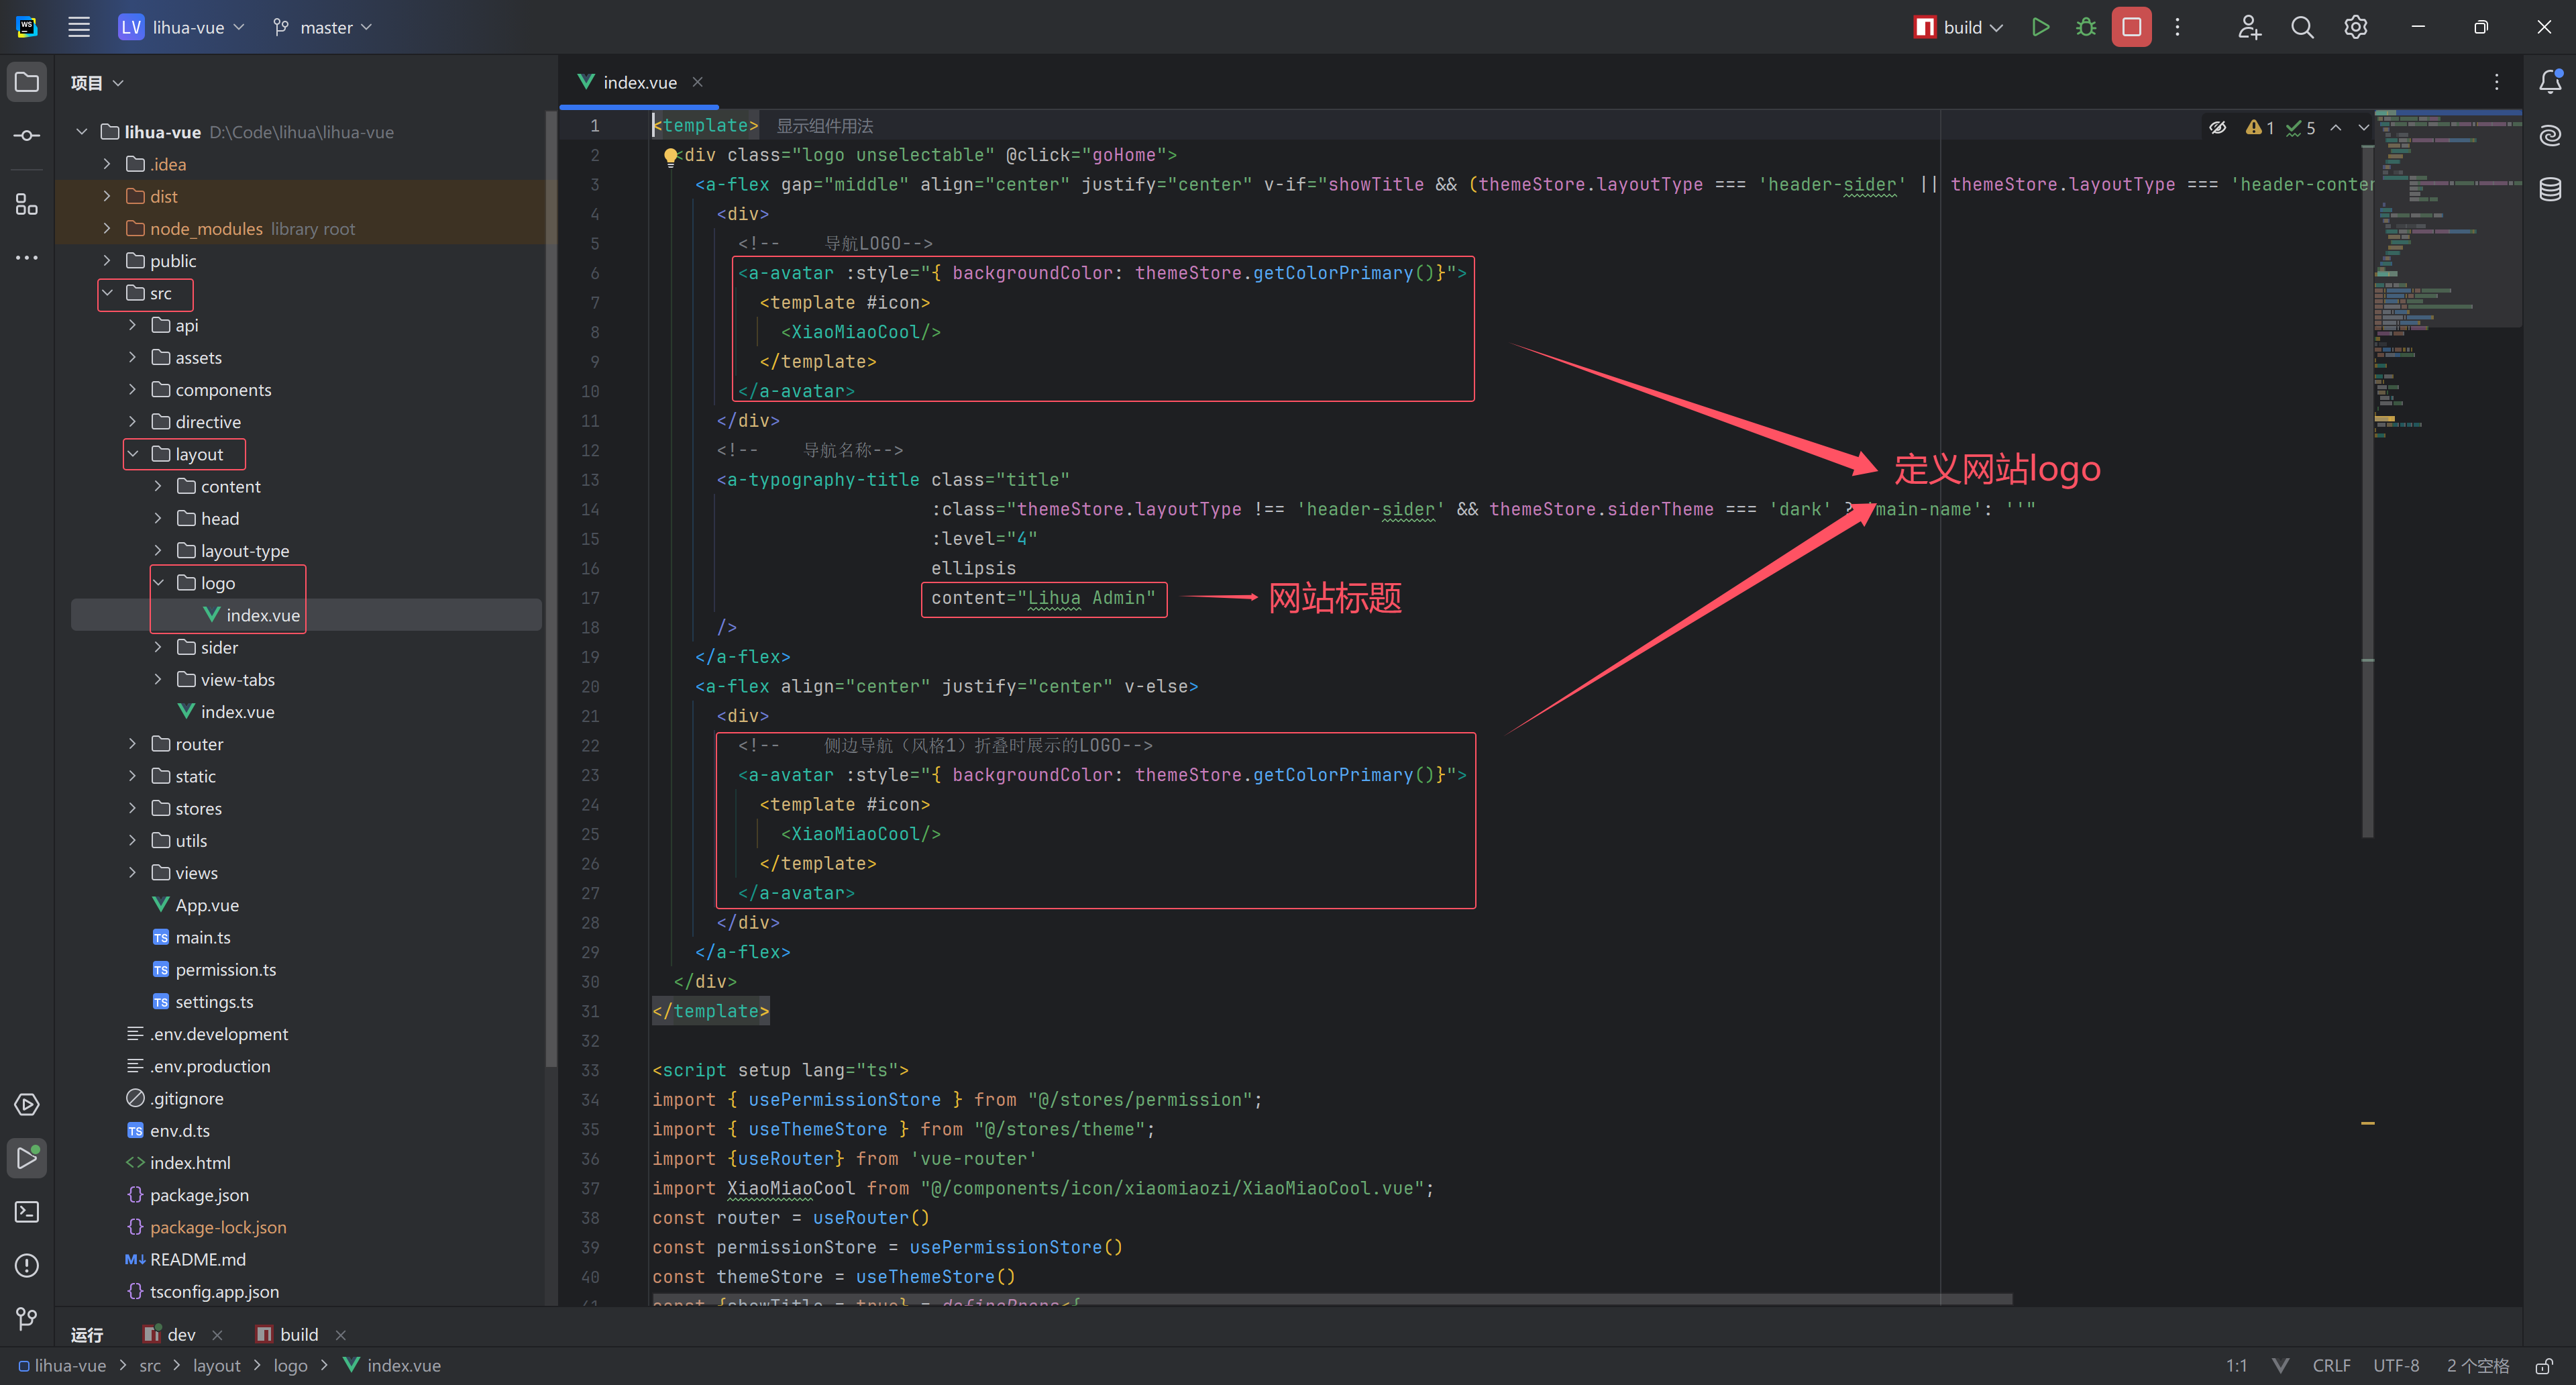Open Search Everywhere magnifier icon
Screen dimensions: 2576x1385
2302,27
